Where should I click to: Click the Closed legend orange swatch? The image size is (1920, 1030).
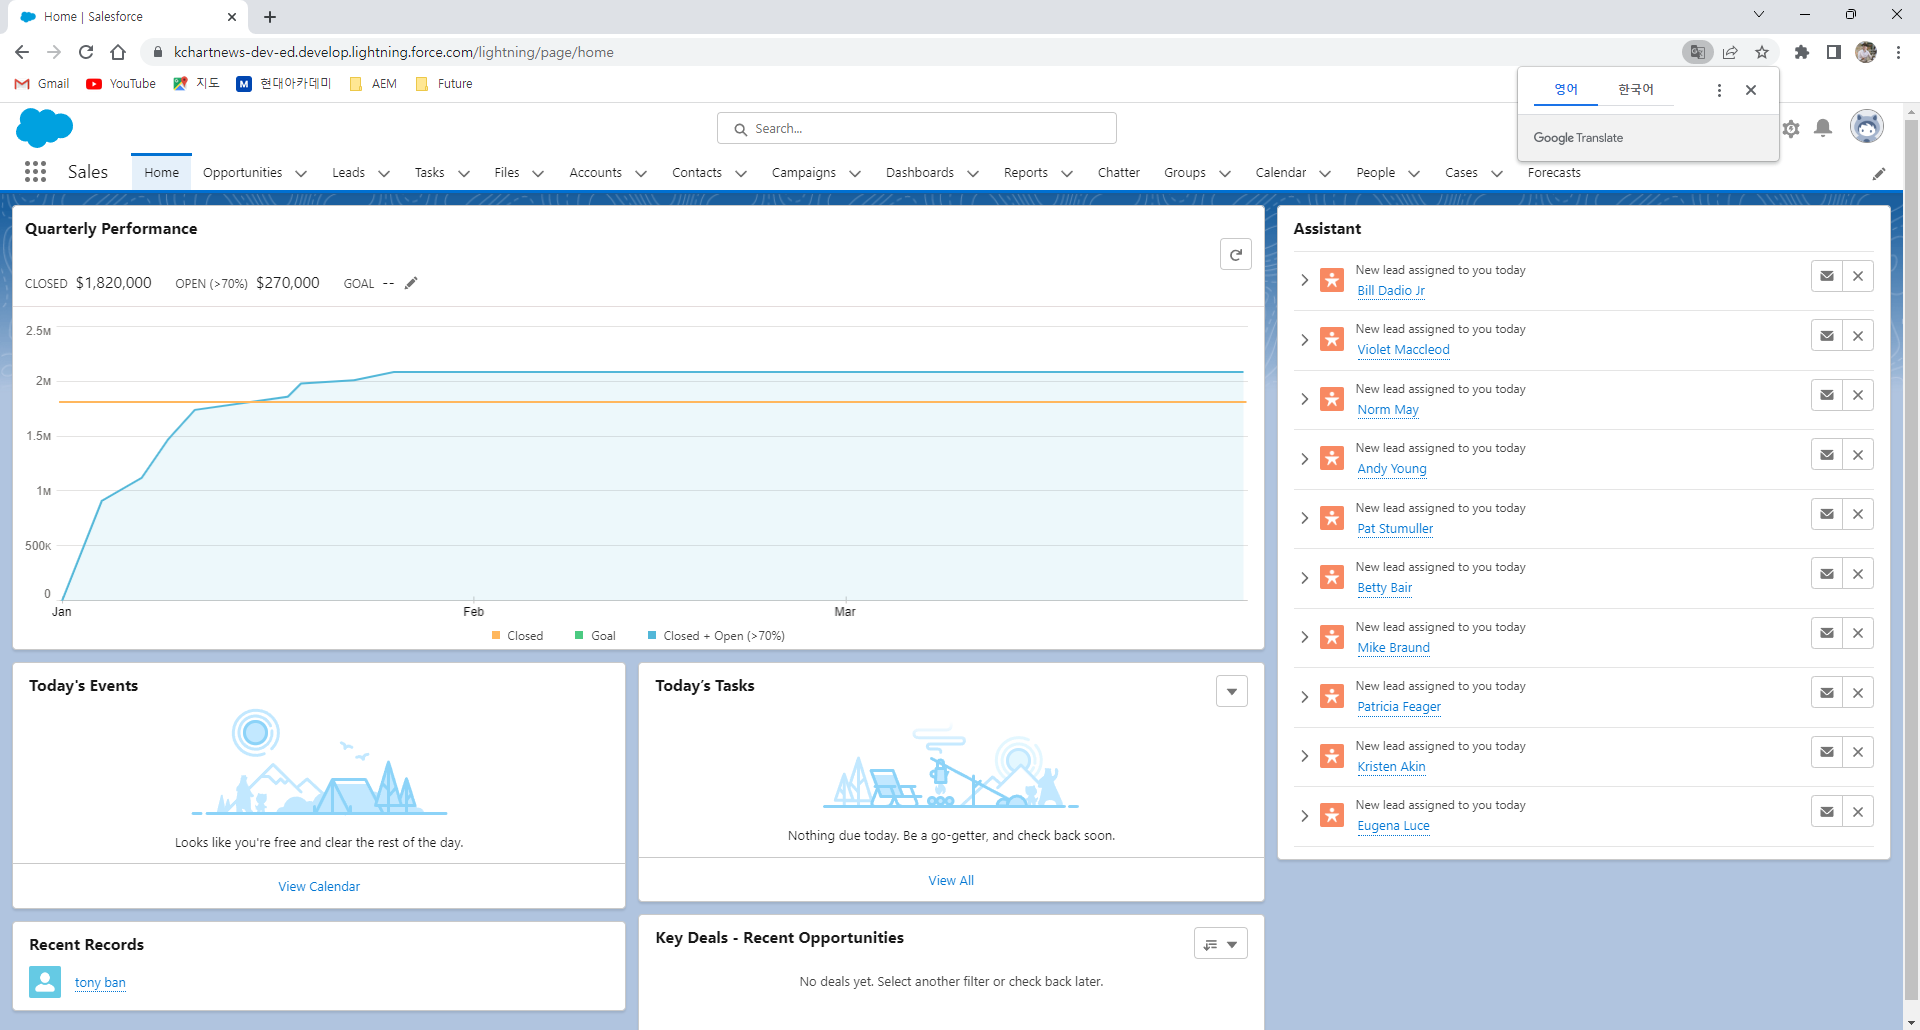pos(496,635)
